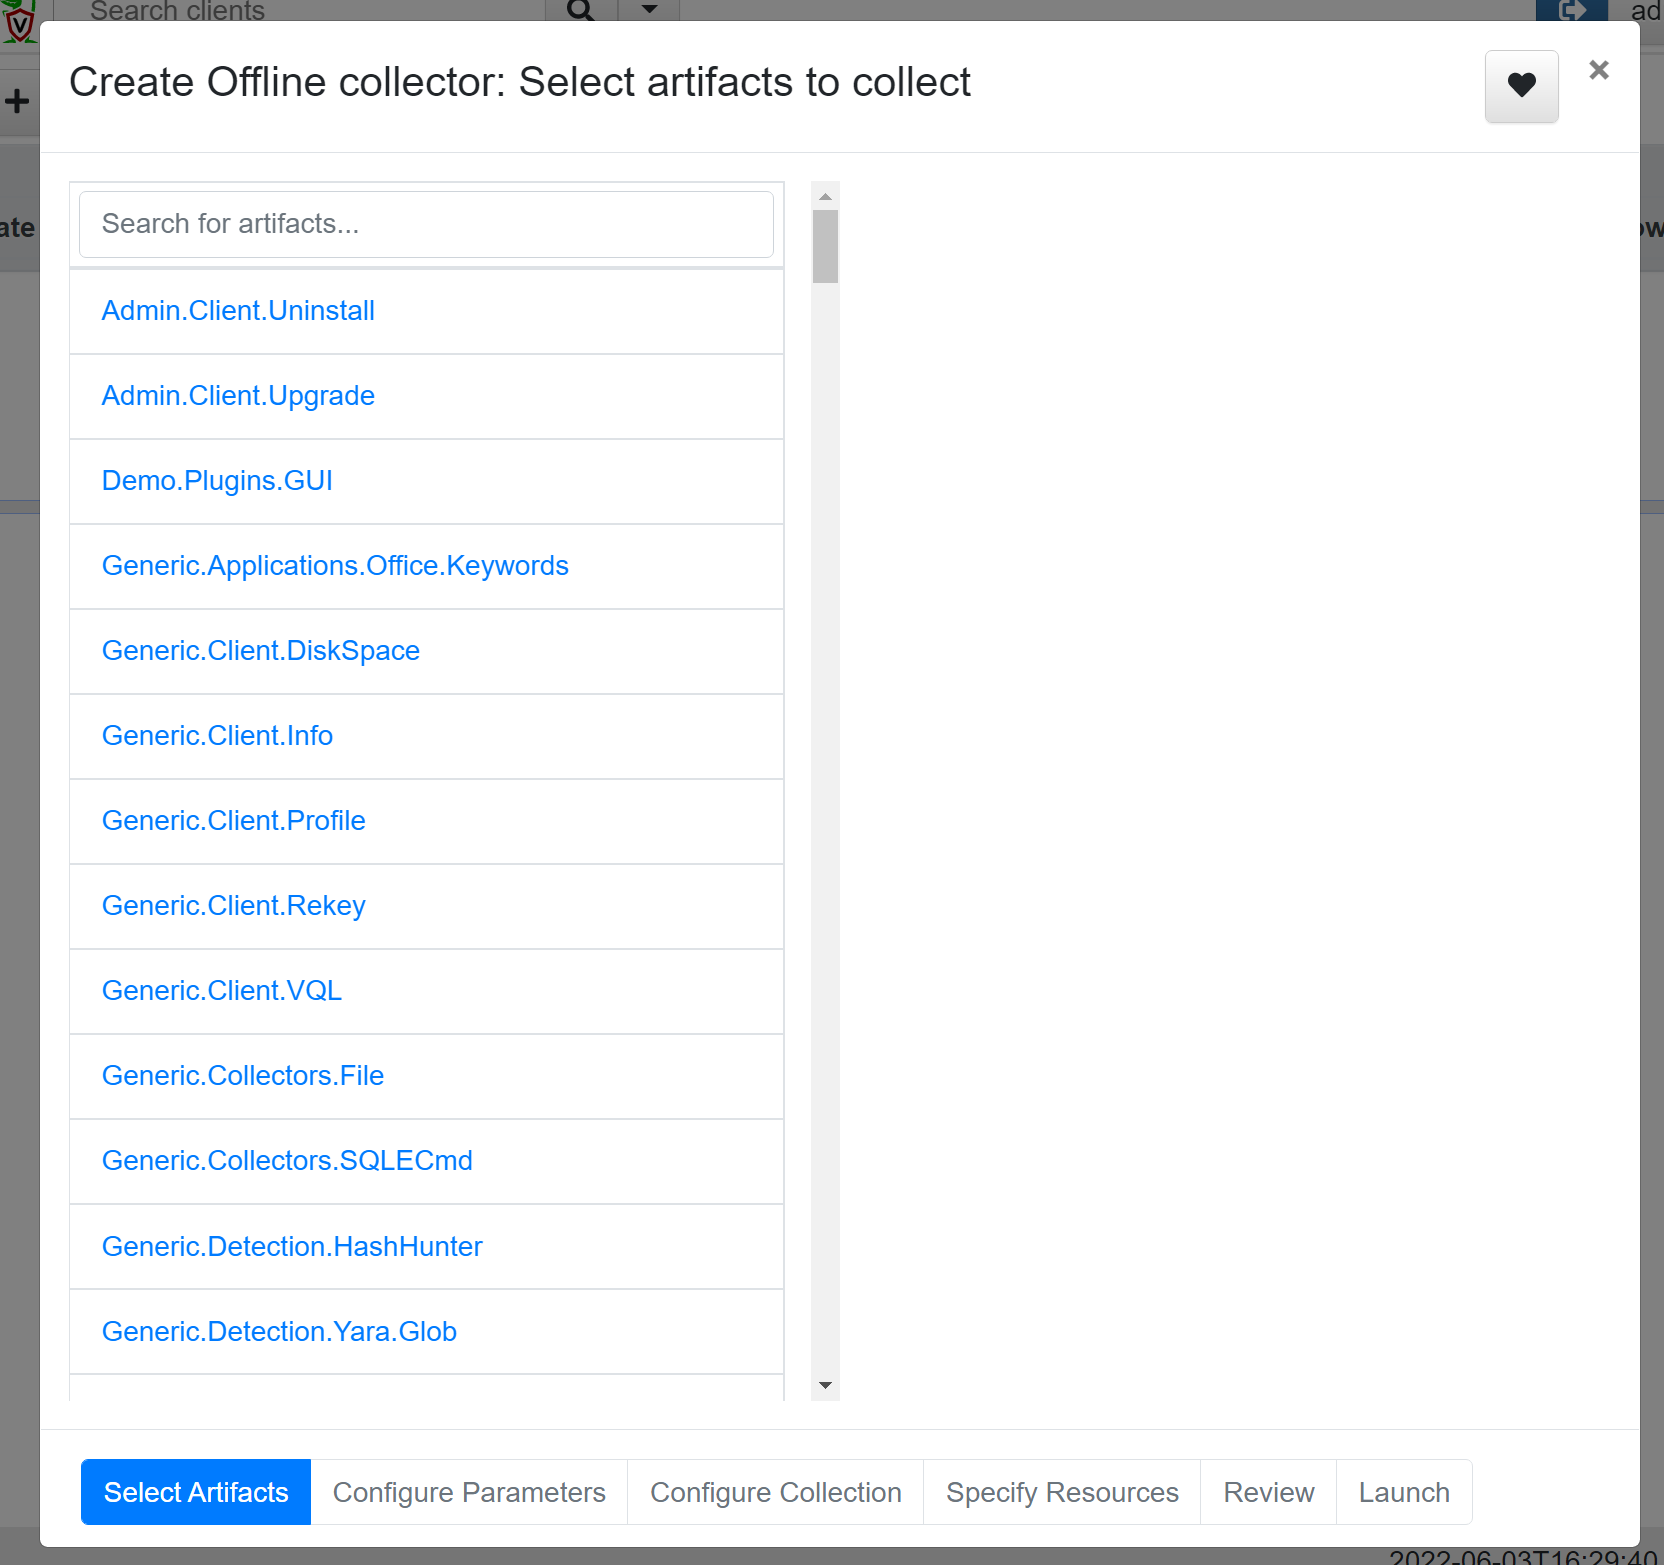Click the heart favorites icon button
This screenshot has width=1664, height=1565.
(x=1521, y=86)
